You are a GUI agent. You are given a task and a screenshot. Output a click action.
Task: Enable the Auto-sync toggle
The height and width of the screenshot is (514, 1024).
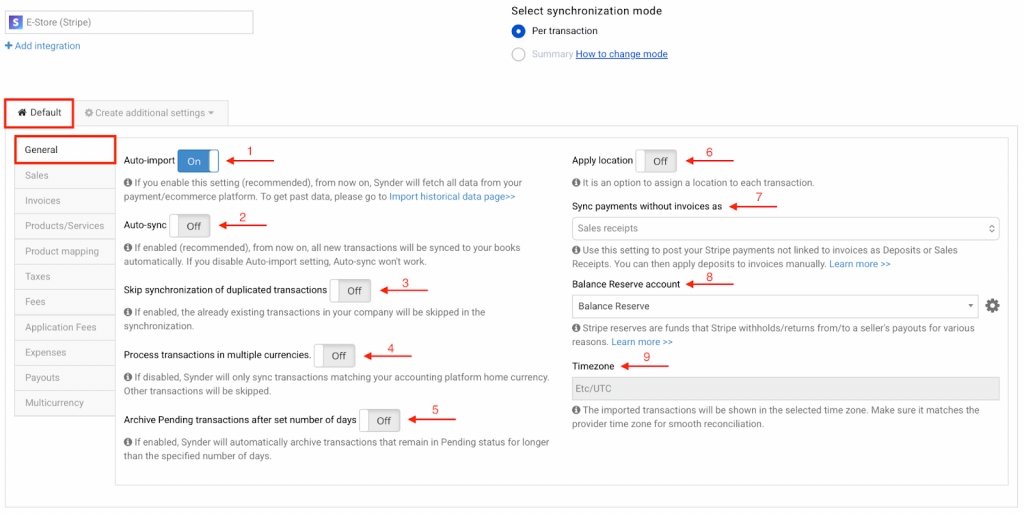click(190, 226)
